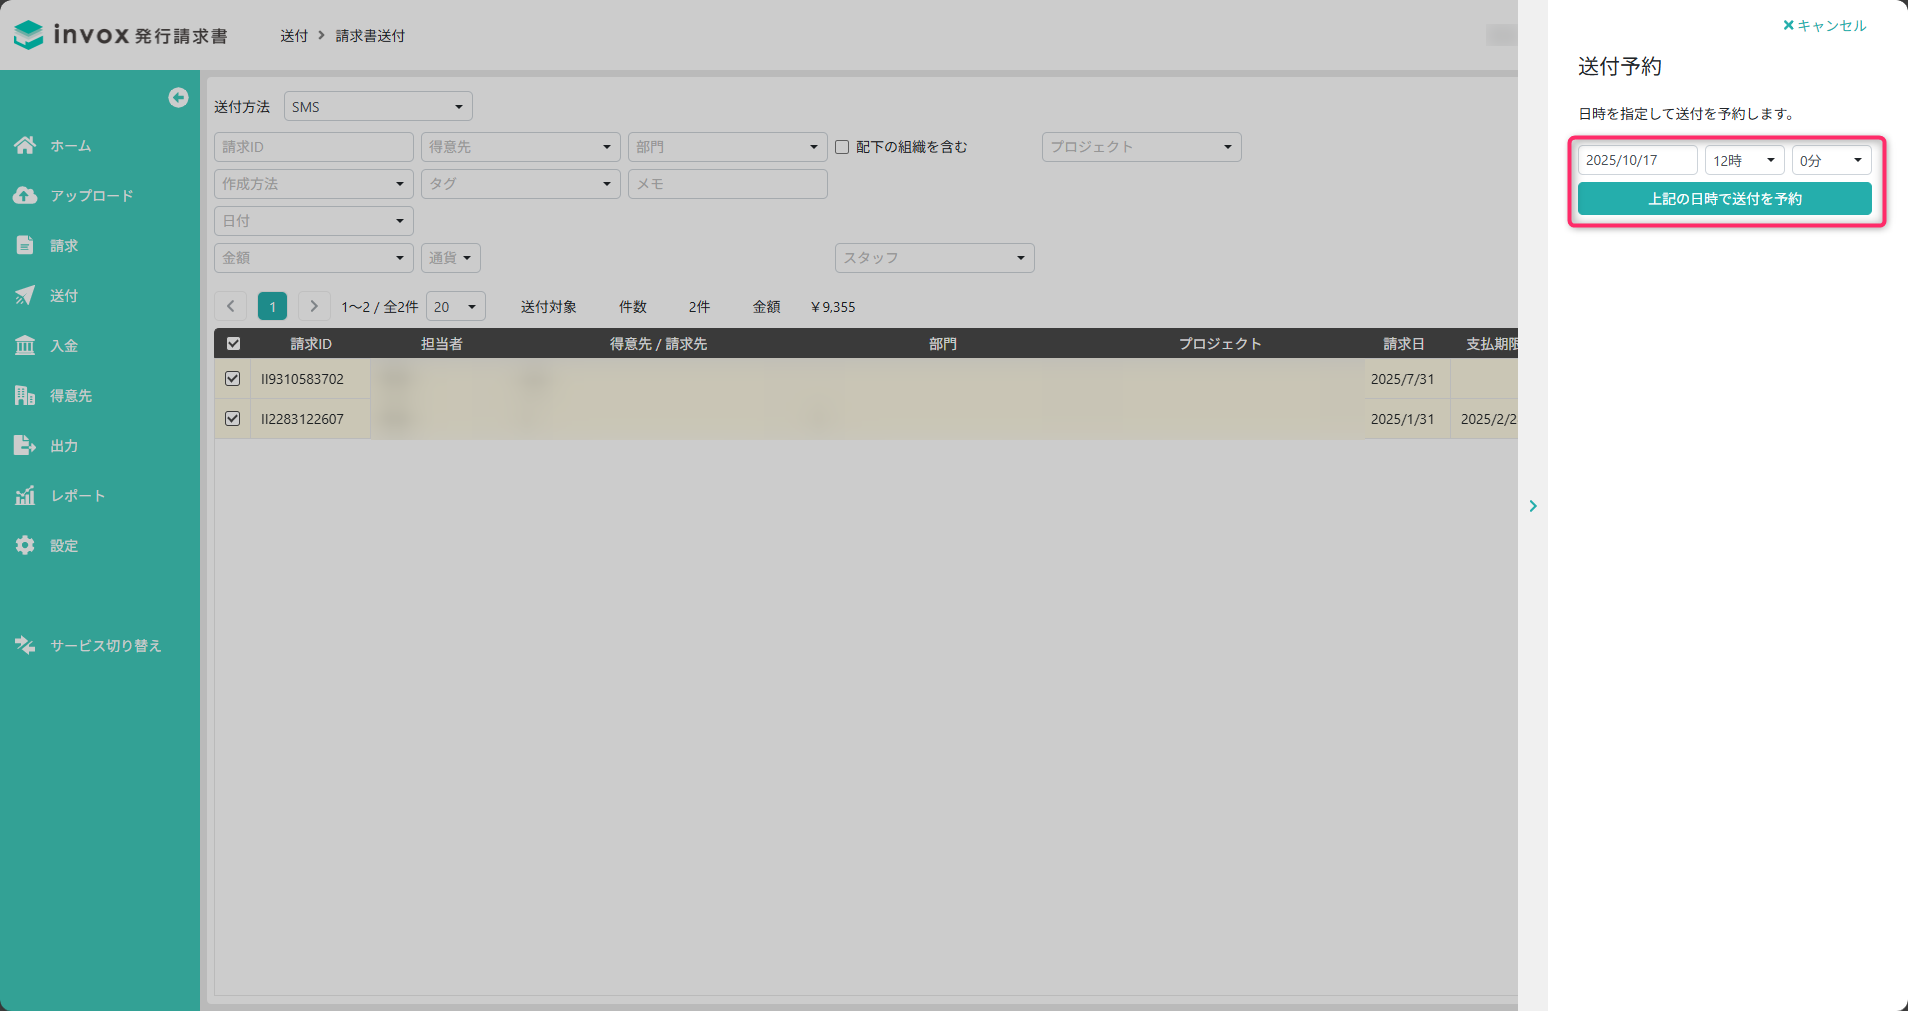
Task: Collapse sidebar with the arrow circle icon
Action: coord(178,97)
